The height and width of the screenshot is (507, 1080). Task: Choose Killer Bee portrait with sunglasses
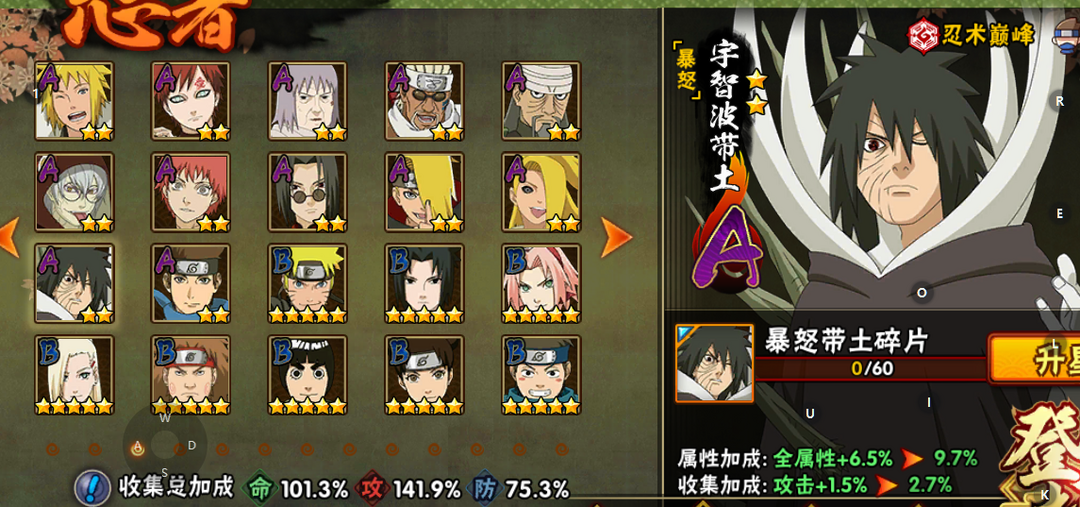coord(424,101)
